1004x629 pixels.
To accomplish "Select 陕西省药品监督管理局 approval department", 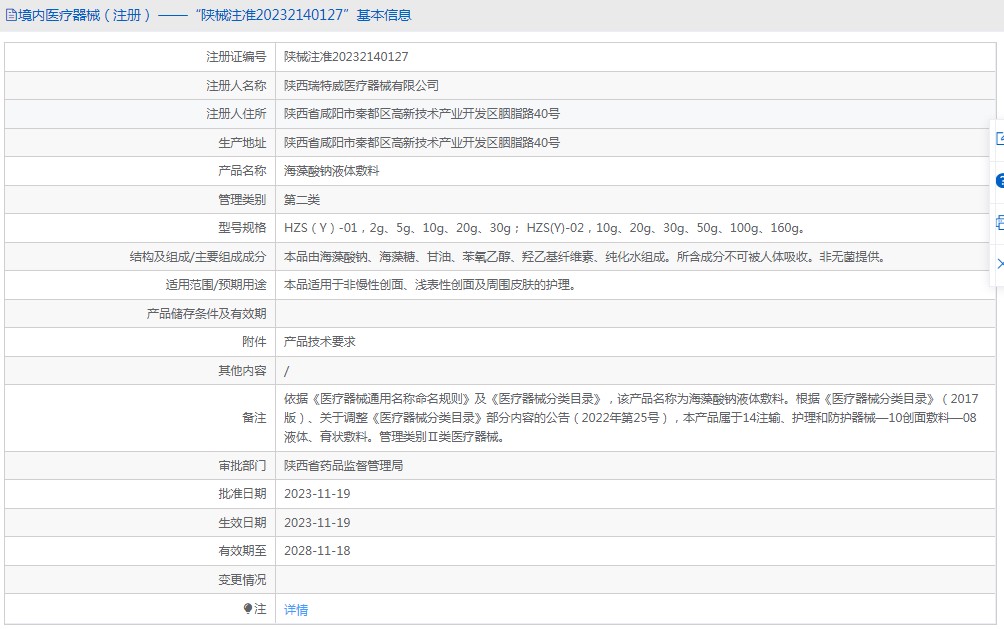I will tap(344, 466).
